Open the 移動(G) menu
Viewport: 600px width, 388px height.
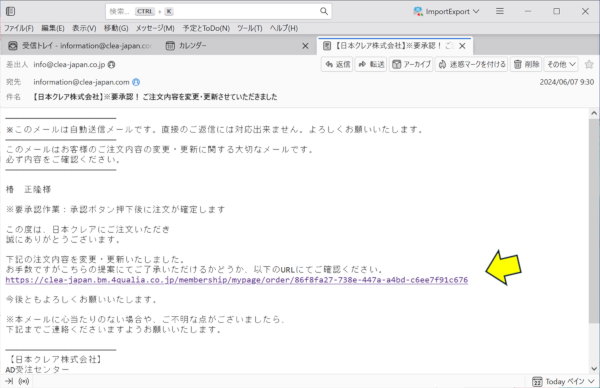click(x=116, y=28)
